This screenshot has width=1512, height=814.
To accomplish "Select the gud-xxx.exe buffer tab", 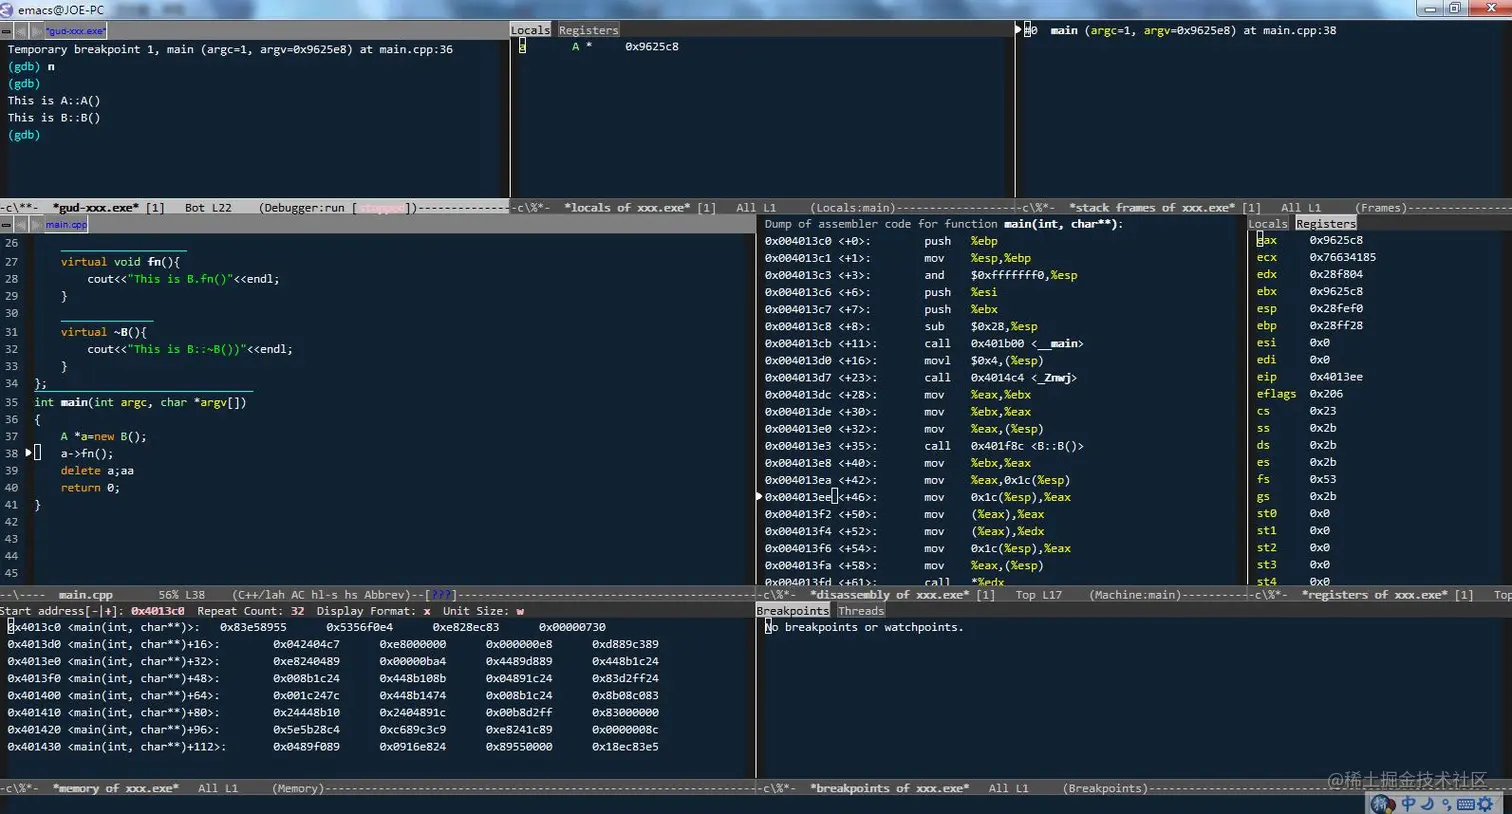I will pyautogui.click(x=76, y=31).
